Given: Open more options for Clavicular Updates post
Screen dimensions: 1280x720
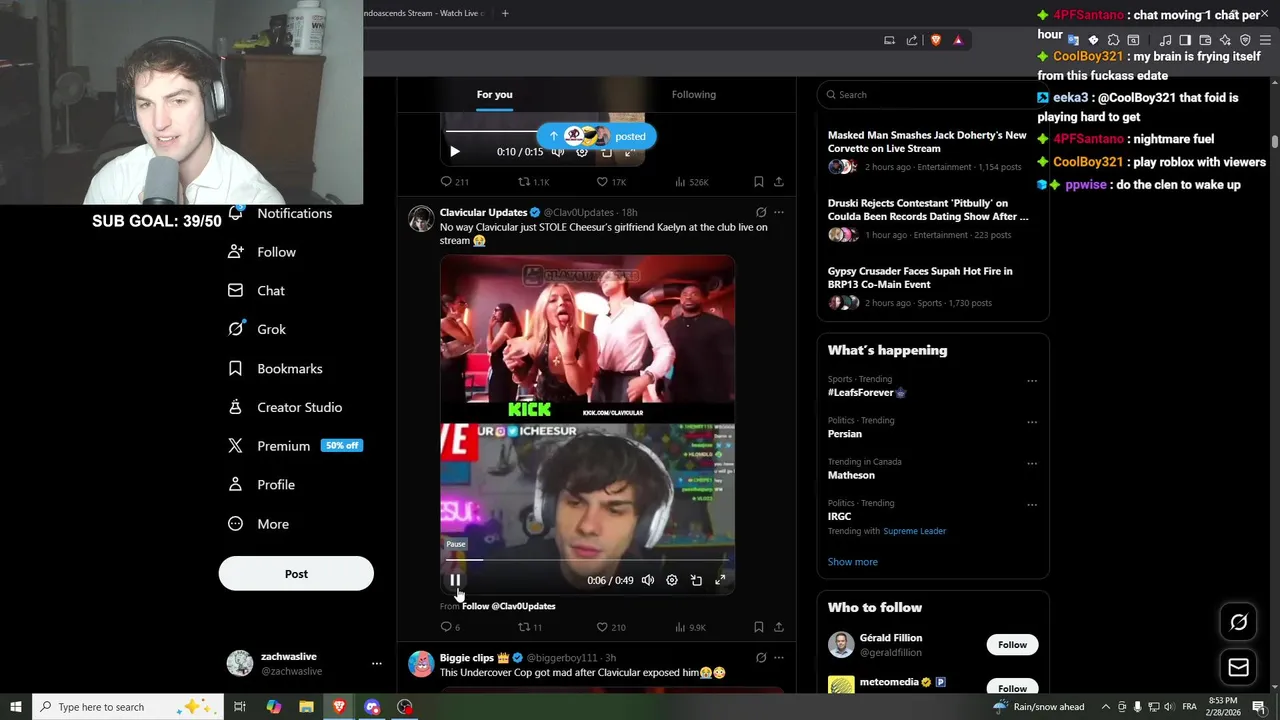Looking at the screenshot, I should [779, 212].
